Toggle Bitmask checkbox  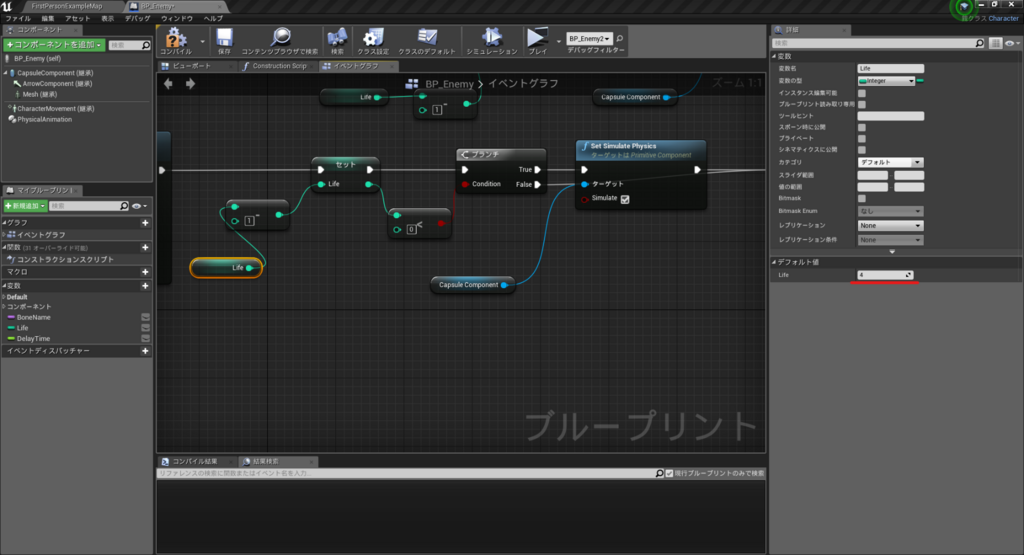coord(861,198)
